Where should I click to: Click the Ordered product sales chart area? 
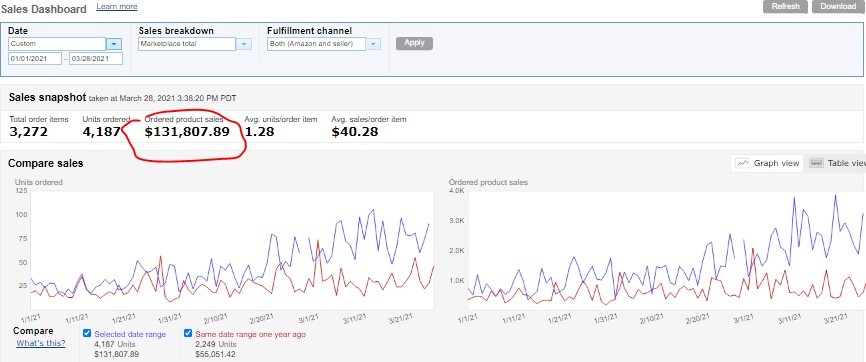667,250
